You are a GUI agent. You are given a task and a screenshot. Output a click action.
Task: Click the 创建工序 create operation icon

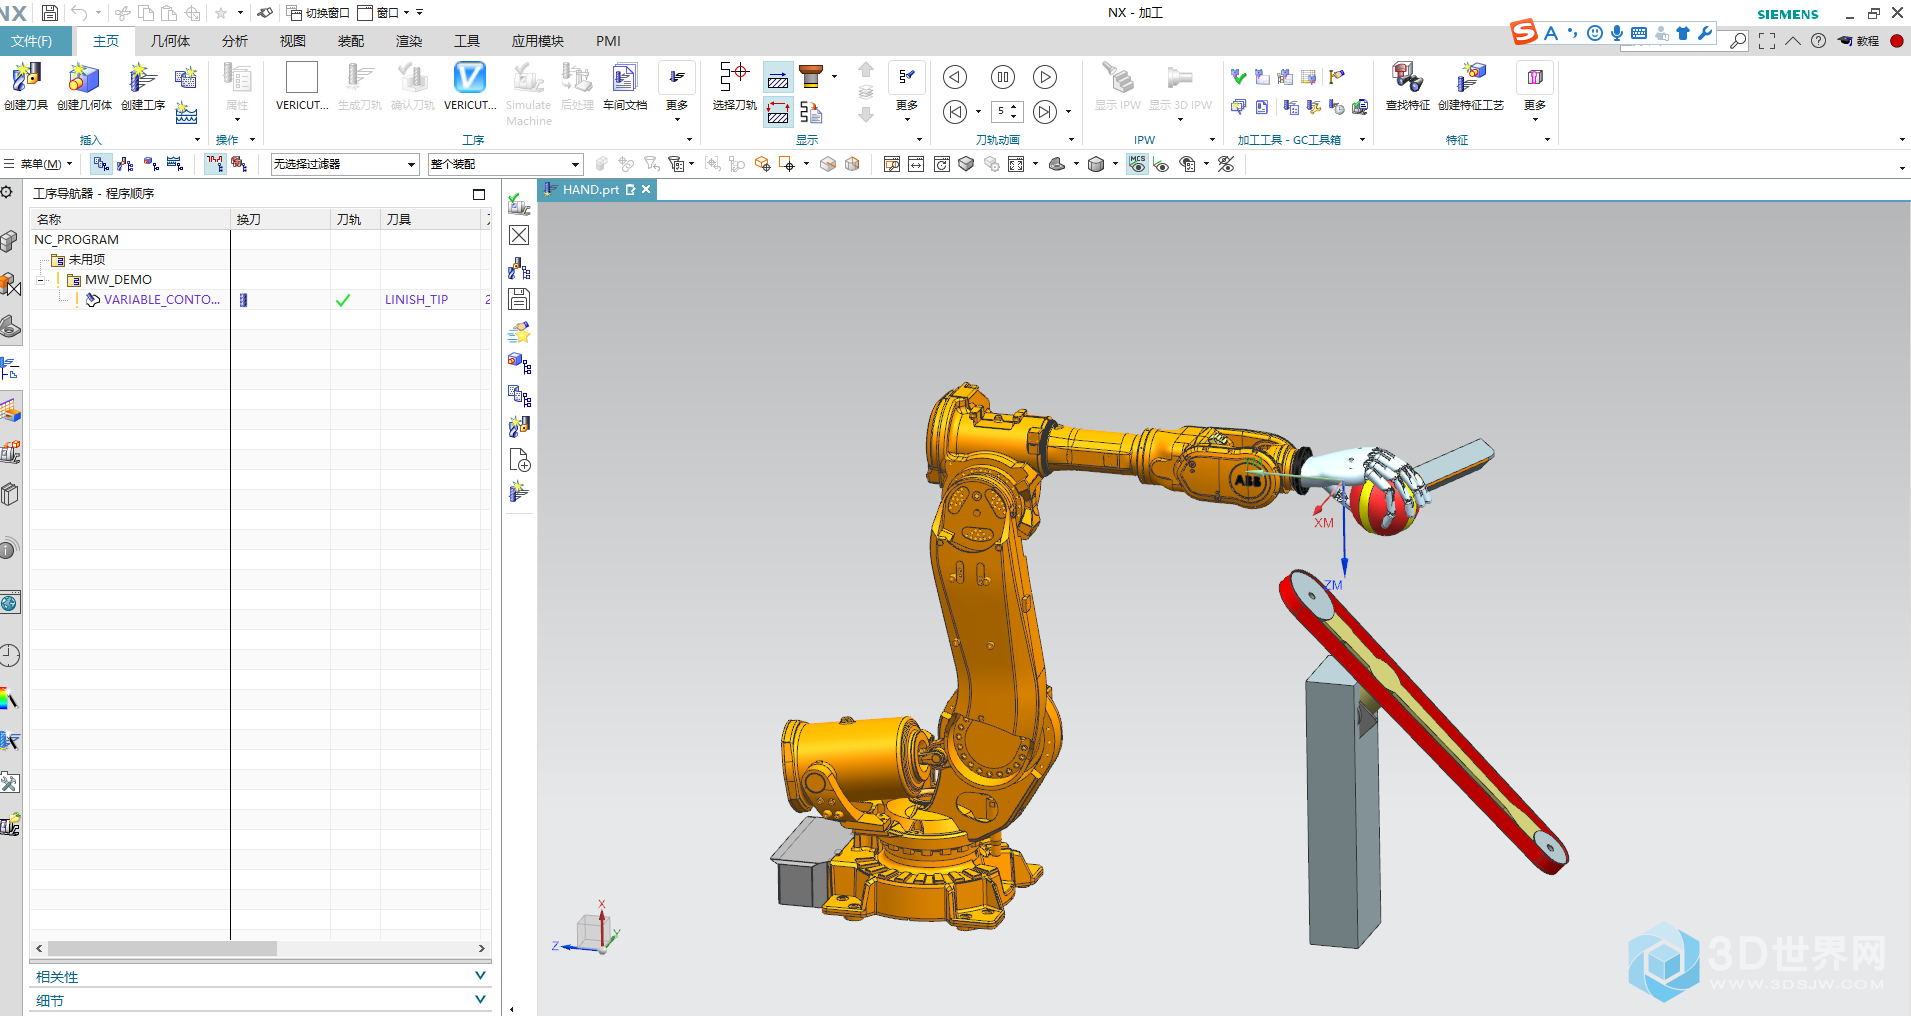point(143,86)
